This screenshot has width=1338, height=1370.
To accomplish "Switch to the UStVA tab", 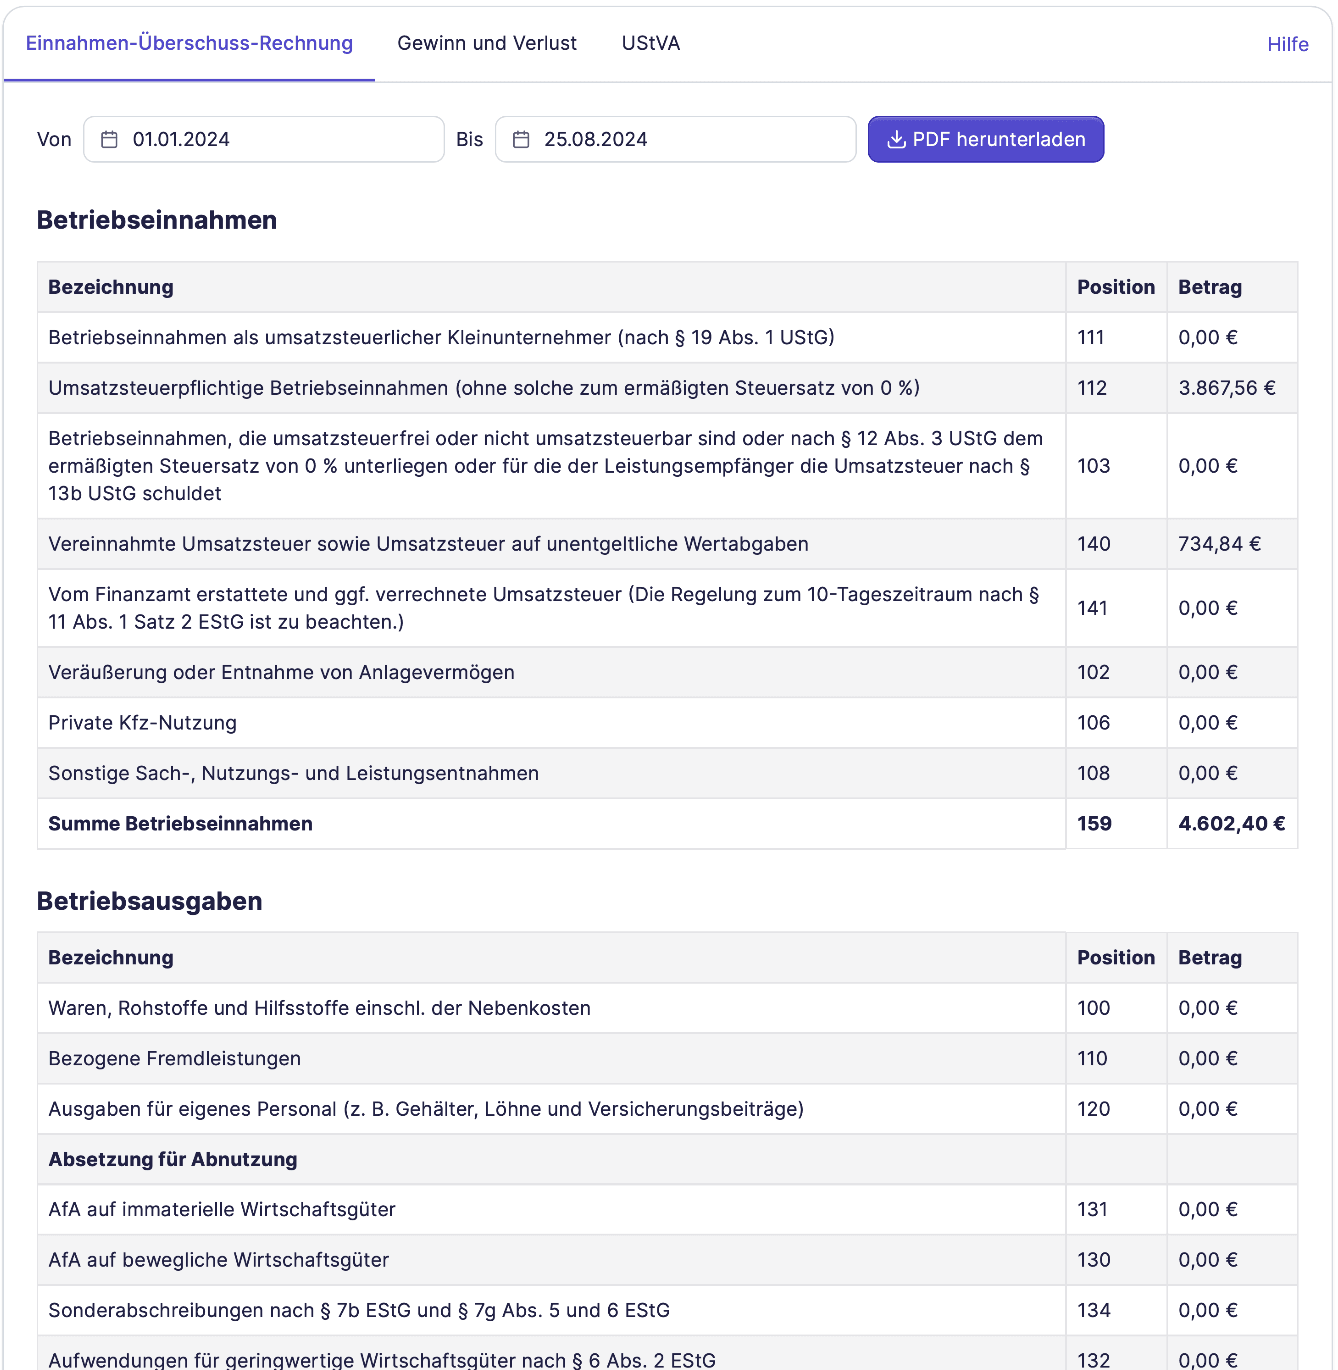I will coord(651,43).
